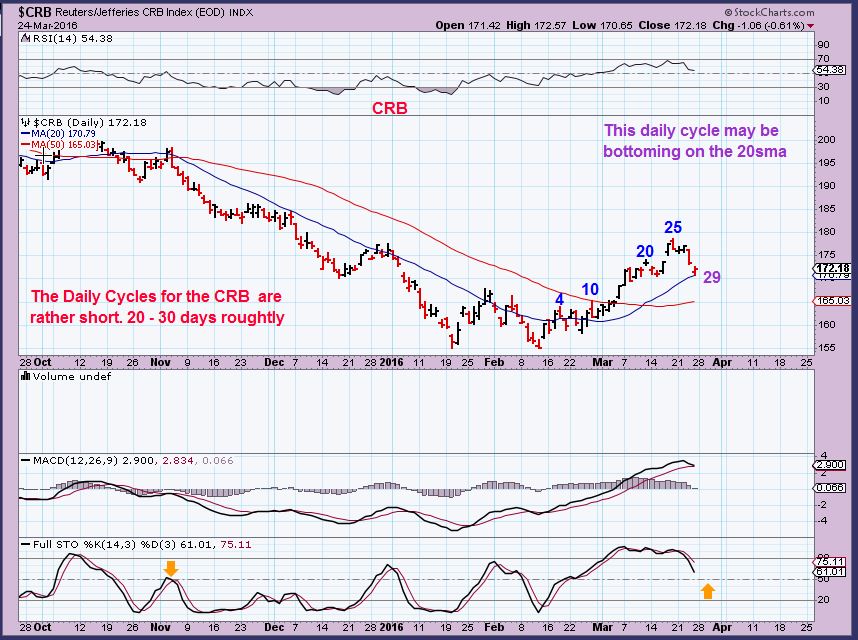Image resolution: width=858 pixels, height=640 pixels.
Task: Click the 2.834 MACD signal value
Action: [x=178, y=461]
